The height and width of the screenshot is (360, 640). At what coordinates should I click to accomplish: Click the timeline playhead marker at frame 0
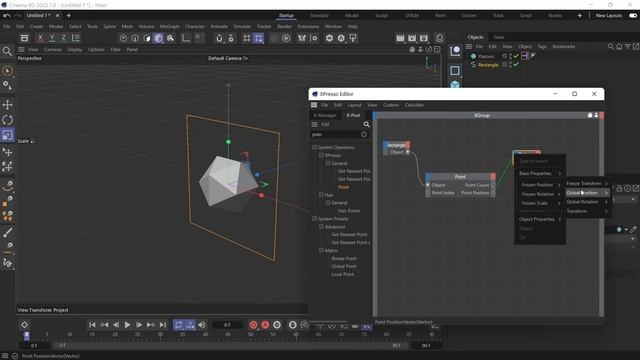[27, 336]
